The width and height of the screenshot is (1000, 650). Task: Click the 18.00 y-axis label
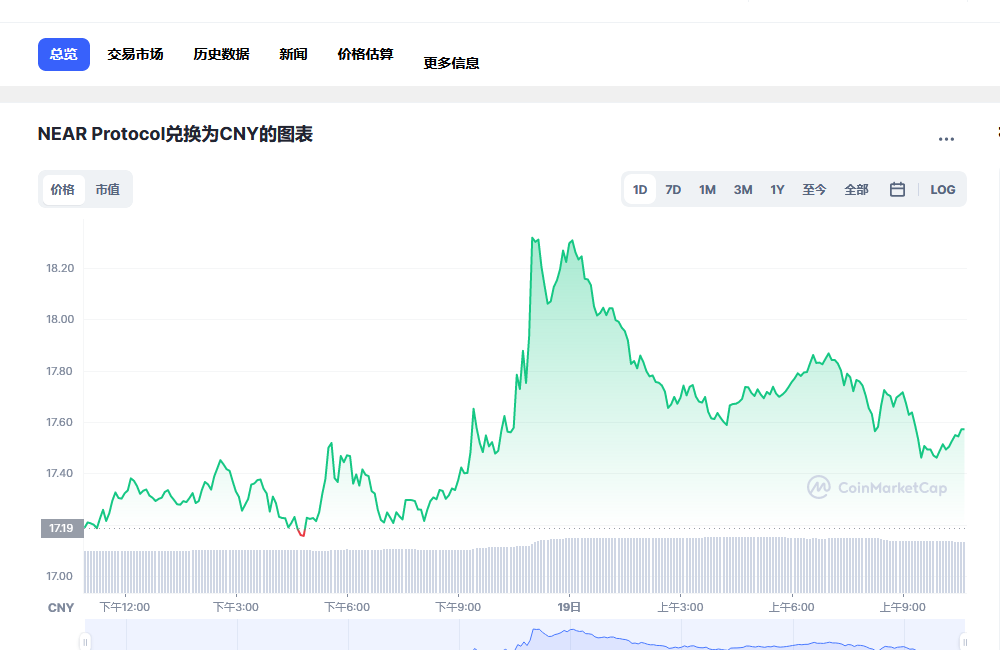tap(60, 319)
